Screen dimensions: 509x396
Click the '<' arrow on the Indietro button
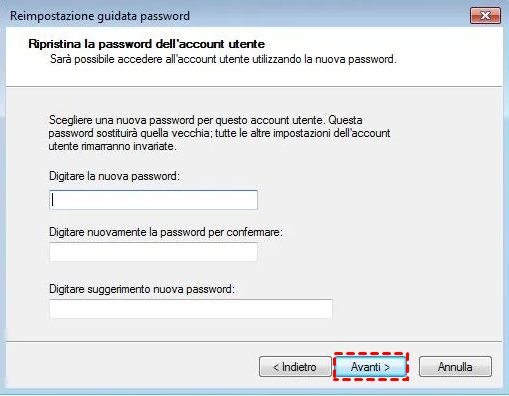(x=276, y=367)
